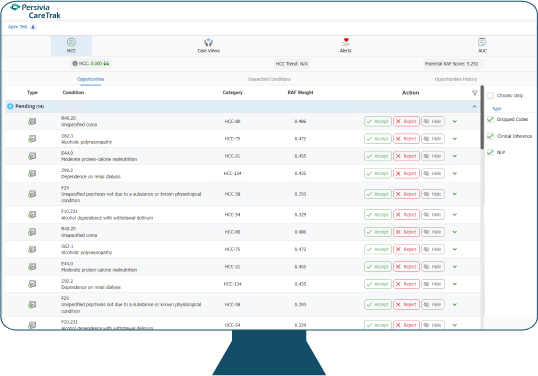Viewport: 538px width, 376px height.
Task: Click type icon of first Dependence on renal dialysis row
Action: click(x=32, y=174)
